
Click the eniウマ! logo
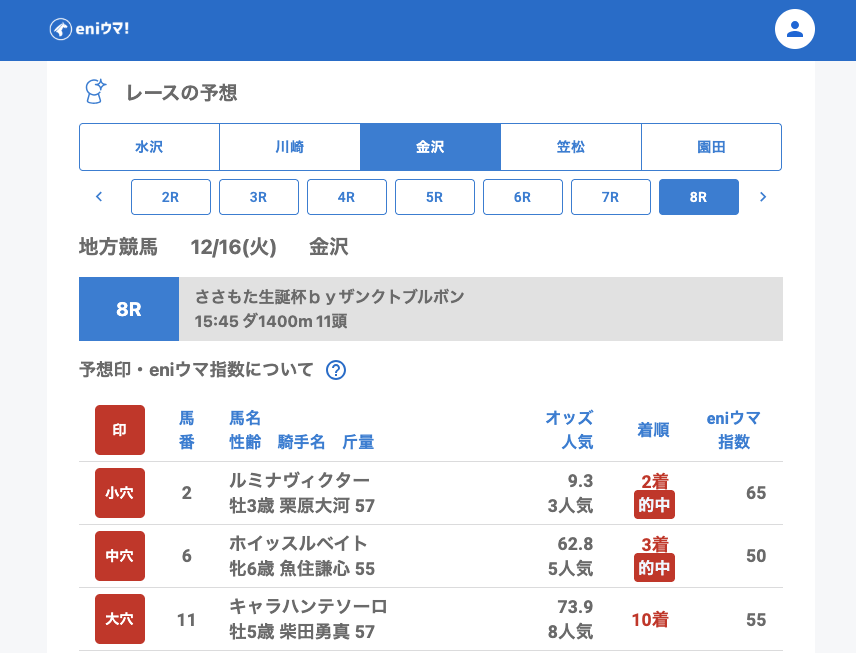(89, 29)
